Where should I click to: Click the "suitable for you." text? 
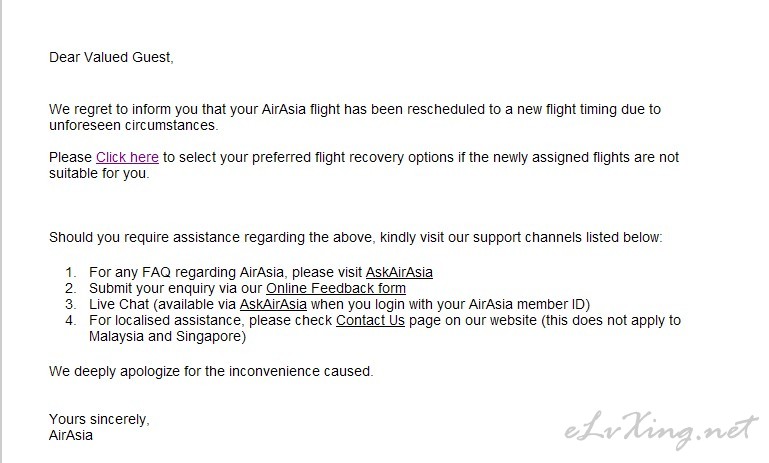(x=99, y=174)
